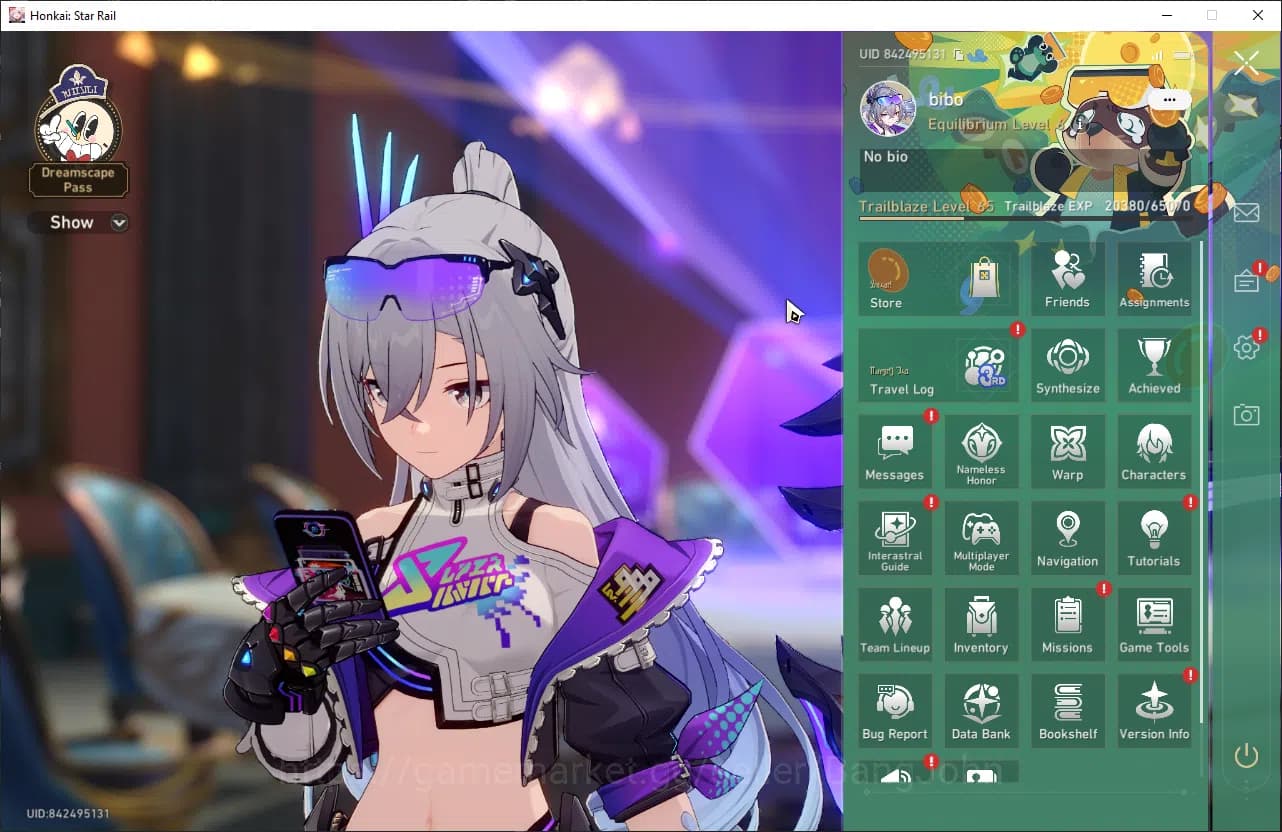Enter Photo Mode with the camera icon
This screenshot has width=1282, height=832.
(1245, 415)
